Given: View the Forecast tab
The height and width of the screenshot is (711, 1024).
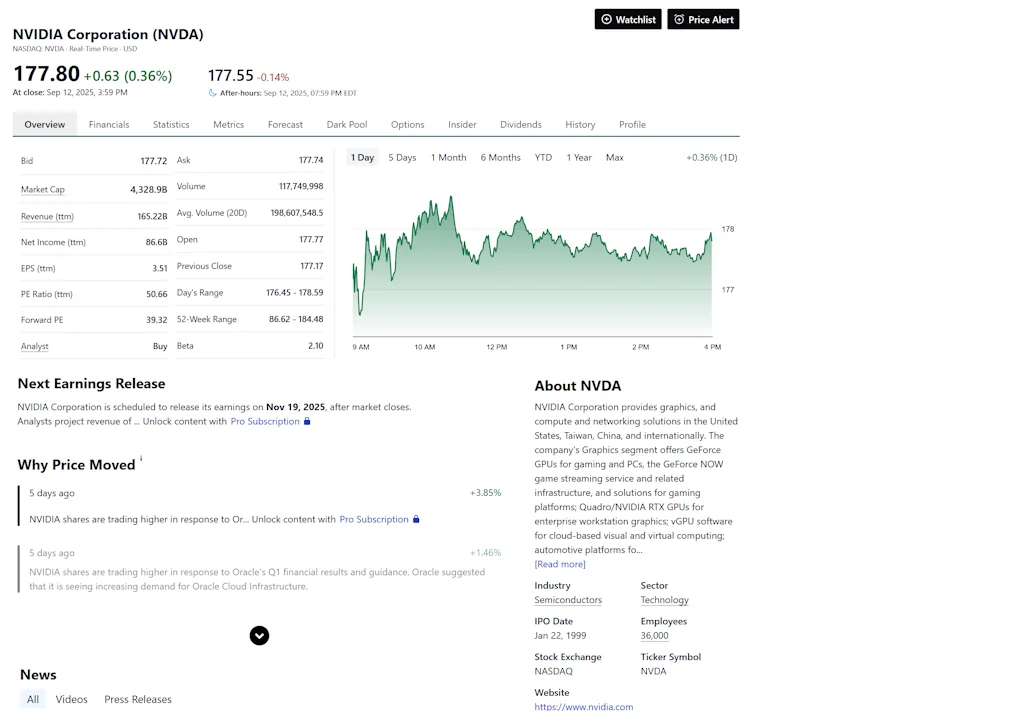Looking at the screenshot, I should [x=285, y=124].
